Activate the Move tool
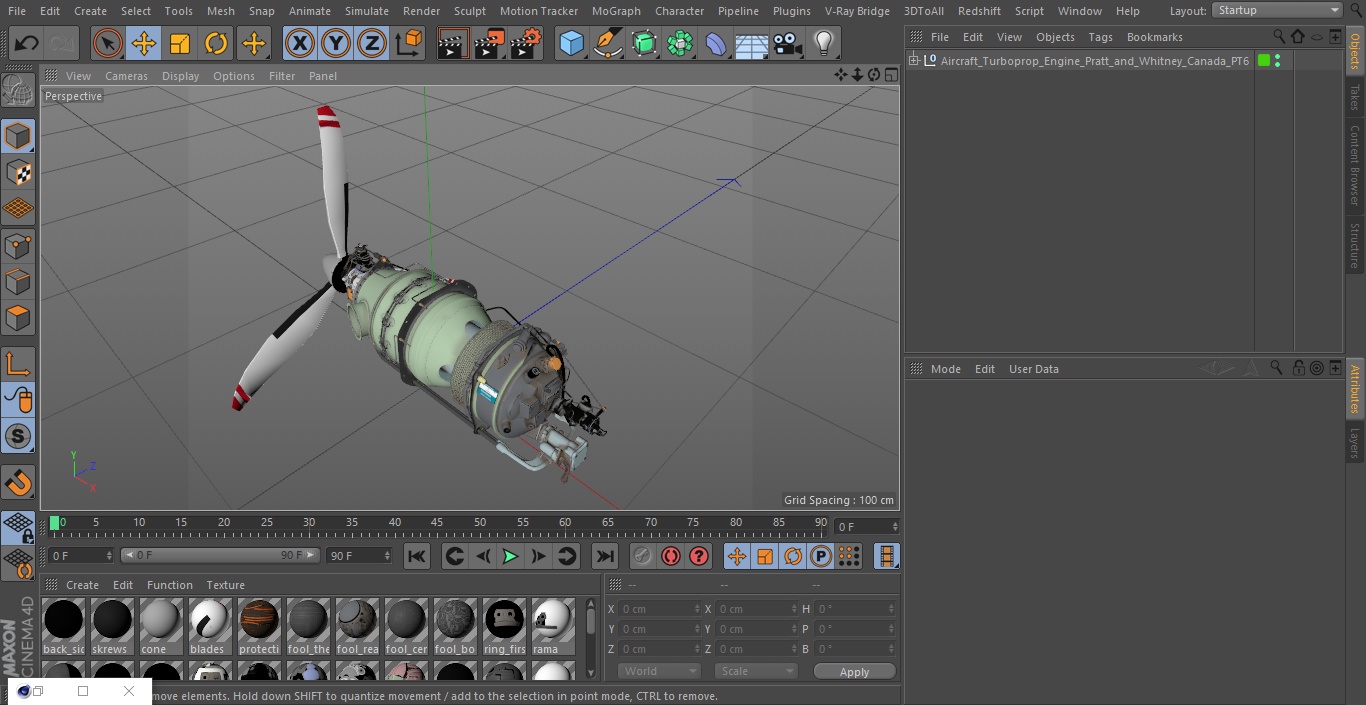The height and width of the screenshot is (705, 1366). tap(143, 43)
